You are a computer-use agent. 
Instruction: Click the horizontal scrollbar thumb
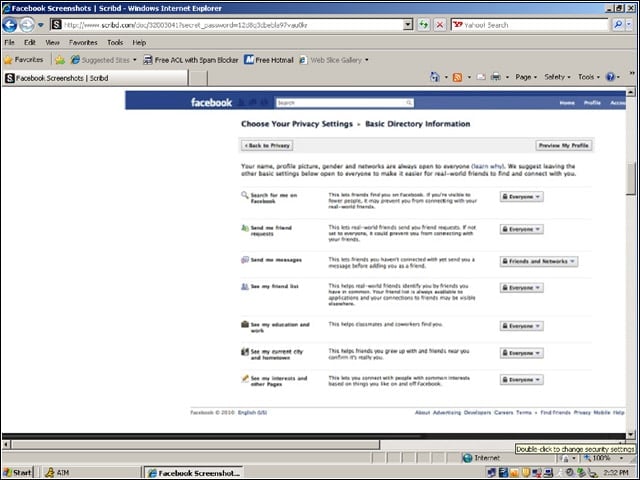[x=195, y=444]
